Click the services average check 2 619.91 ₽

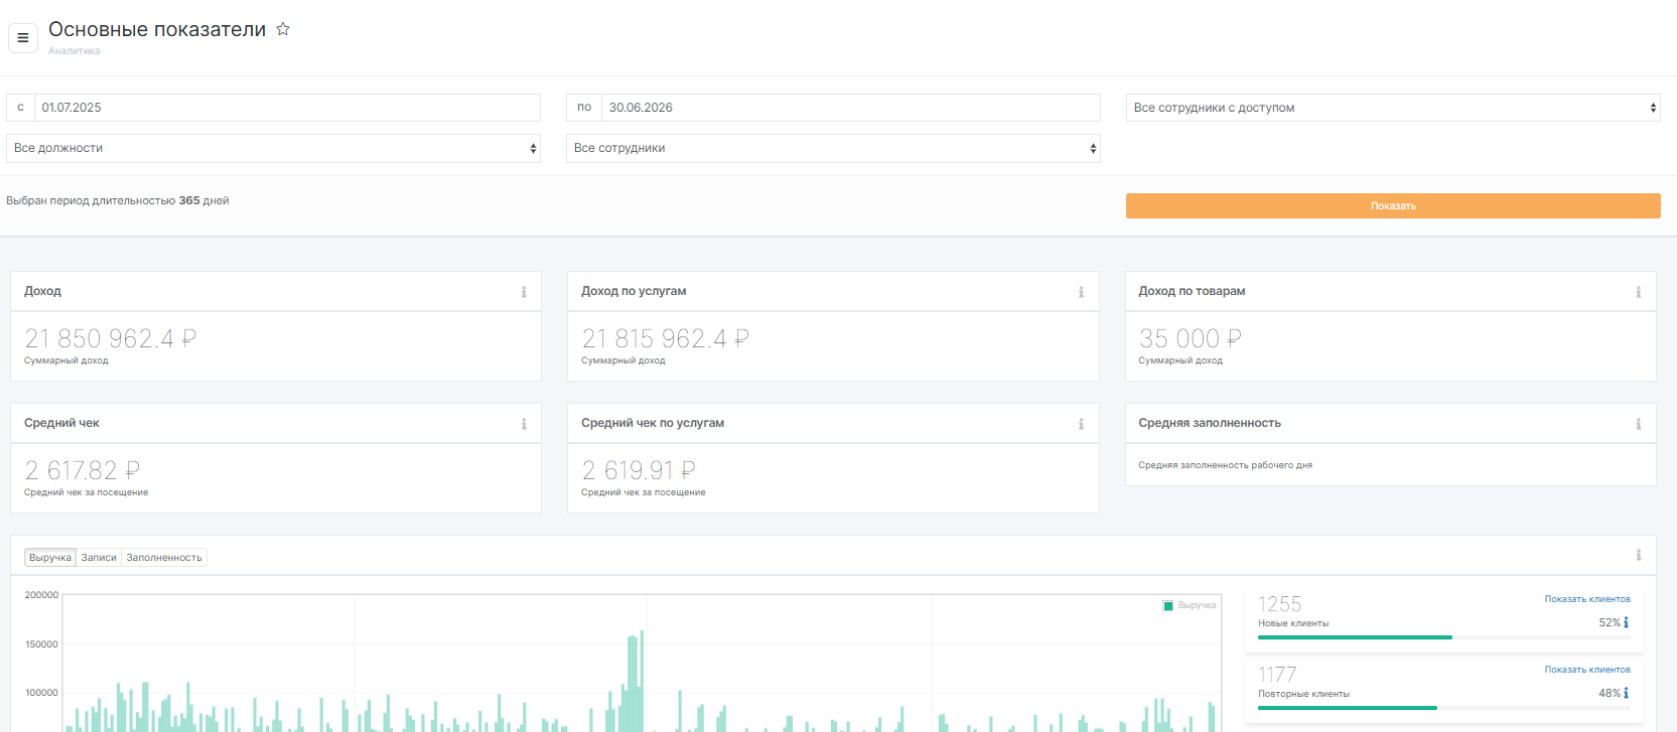(638, 470)
